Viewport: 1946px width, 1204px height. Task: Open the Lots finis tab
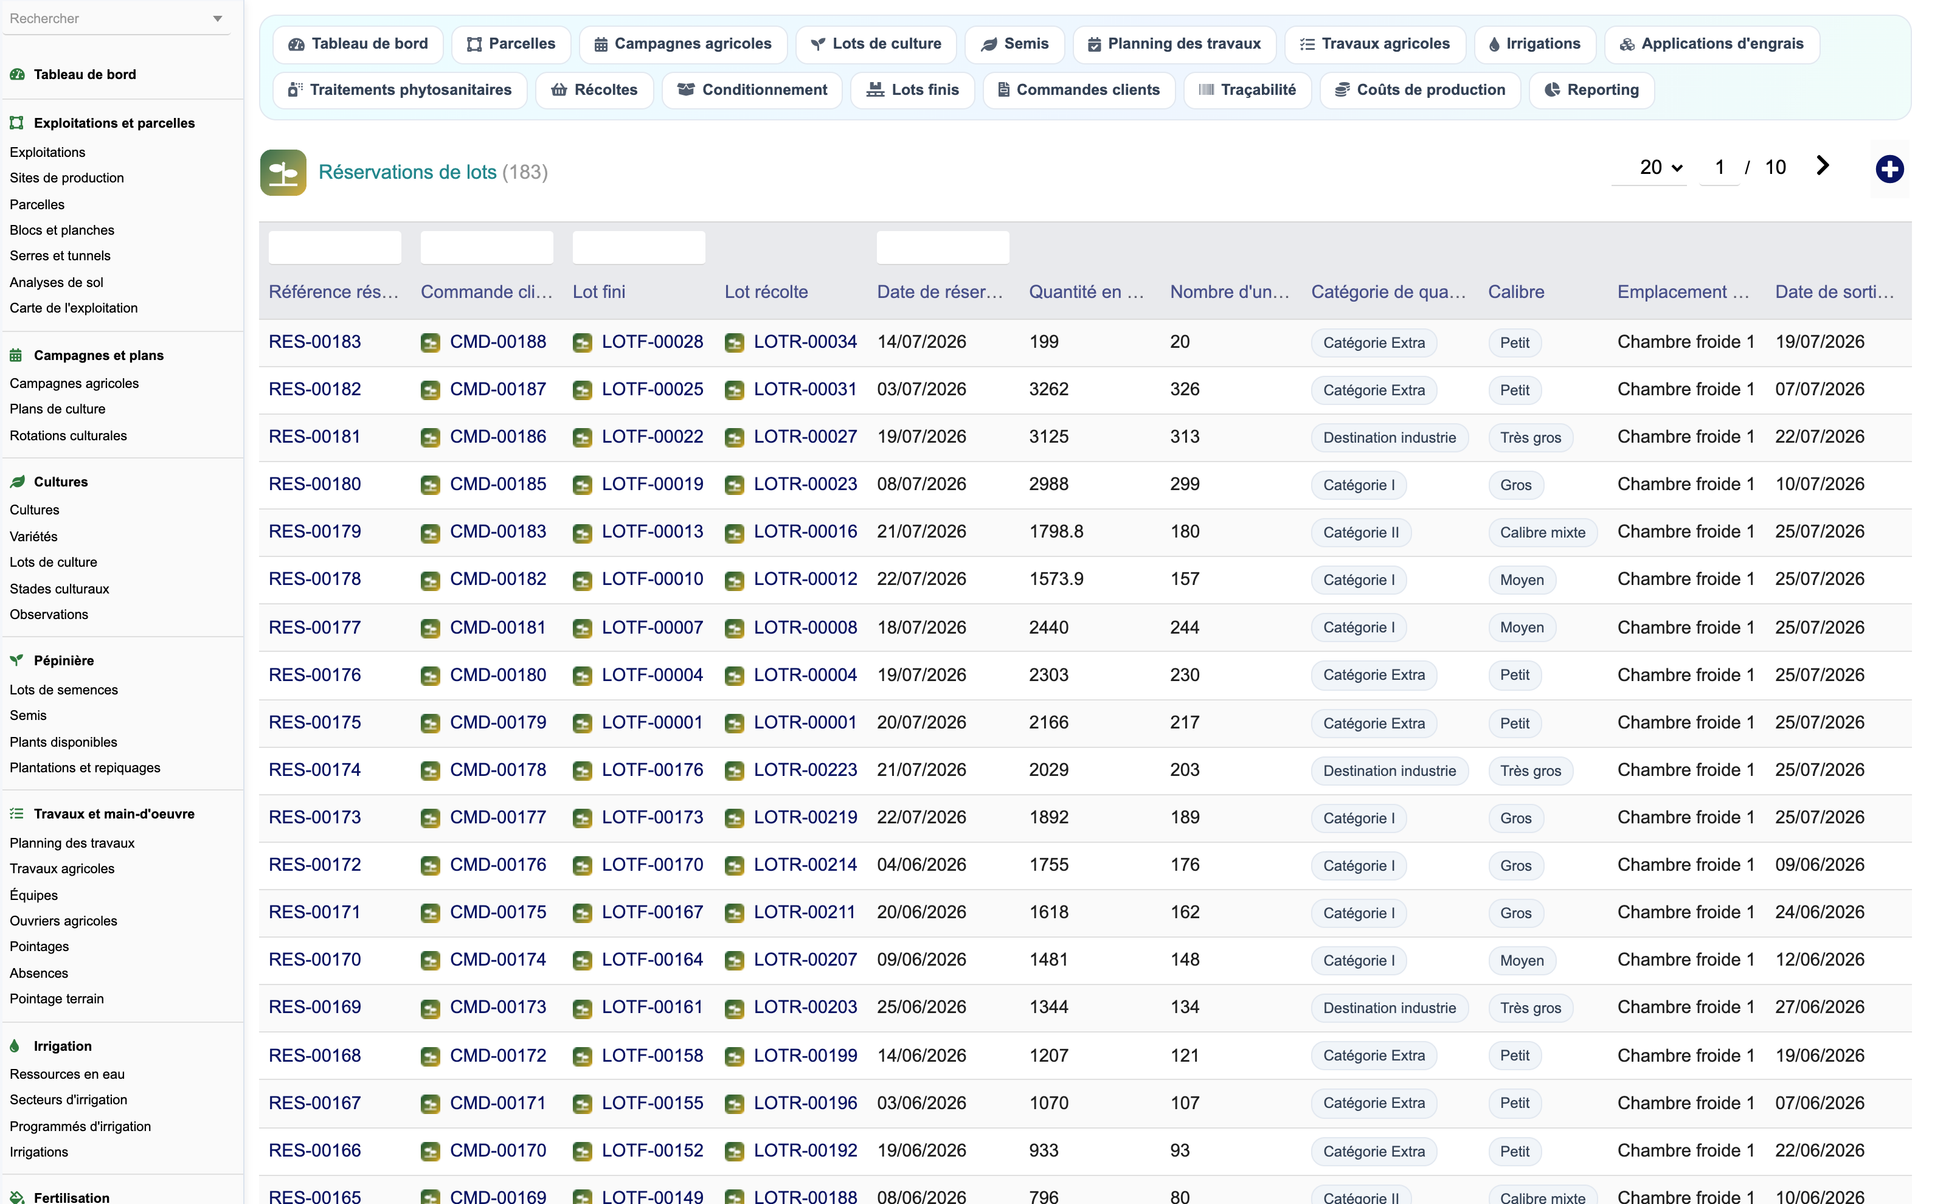pyautogui.click(x=913, y=90)
